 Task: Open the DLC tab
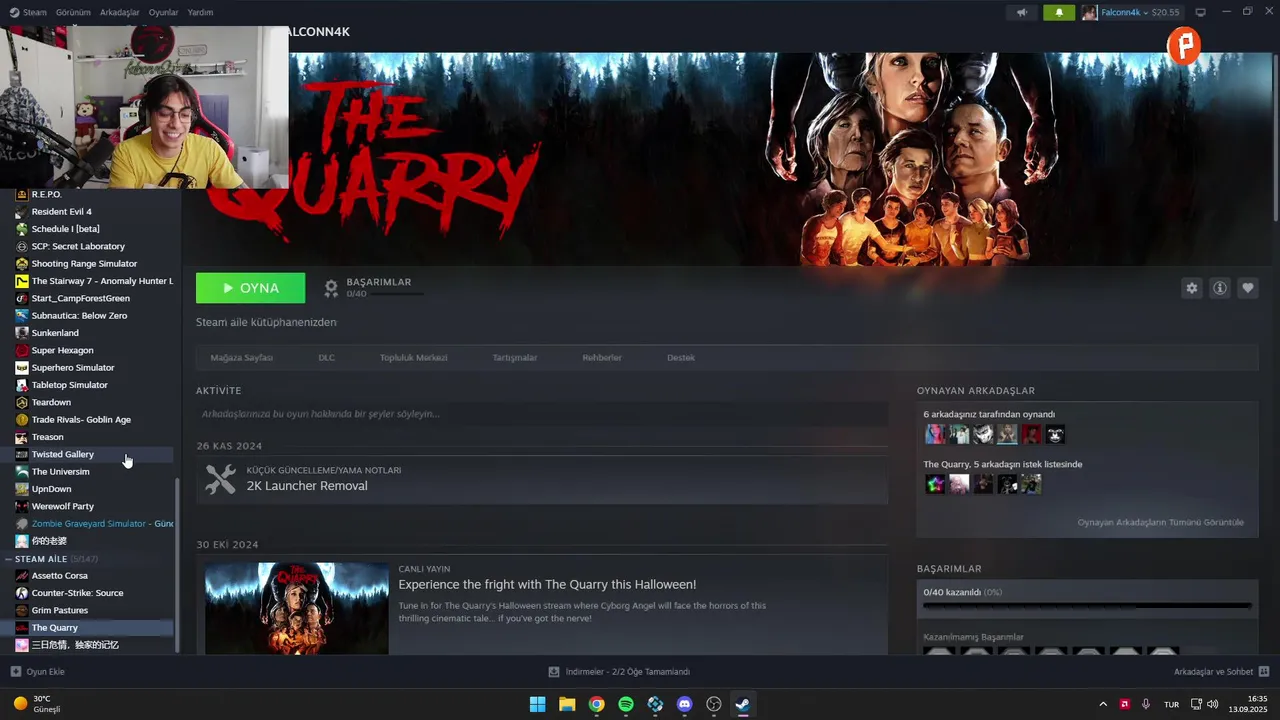(326, 357)
